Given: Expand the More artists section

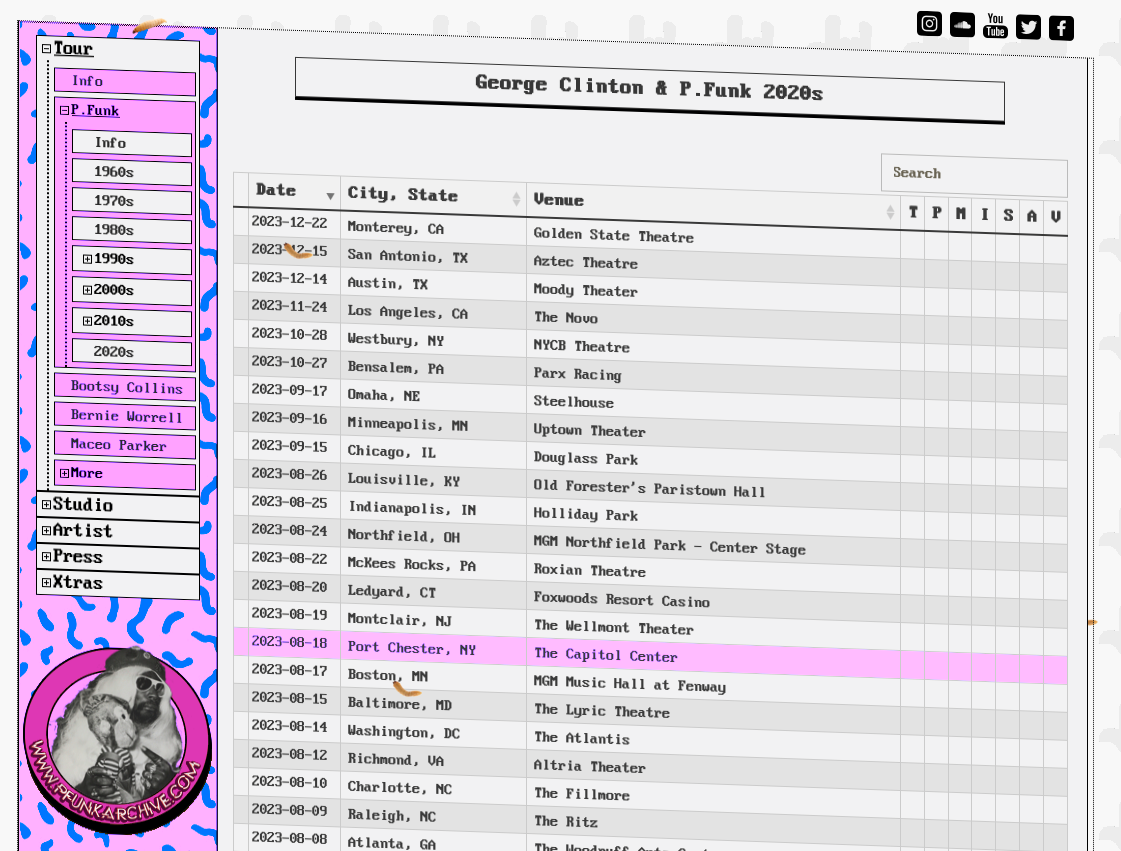Looking at the screenshot, I should (64, 473).
